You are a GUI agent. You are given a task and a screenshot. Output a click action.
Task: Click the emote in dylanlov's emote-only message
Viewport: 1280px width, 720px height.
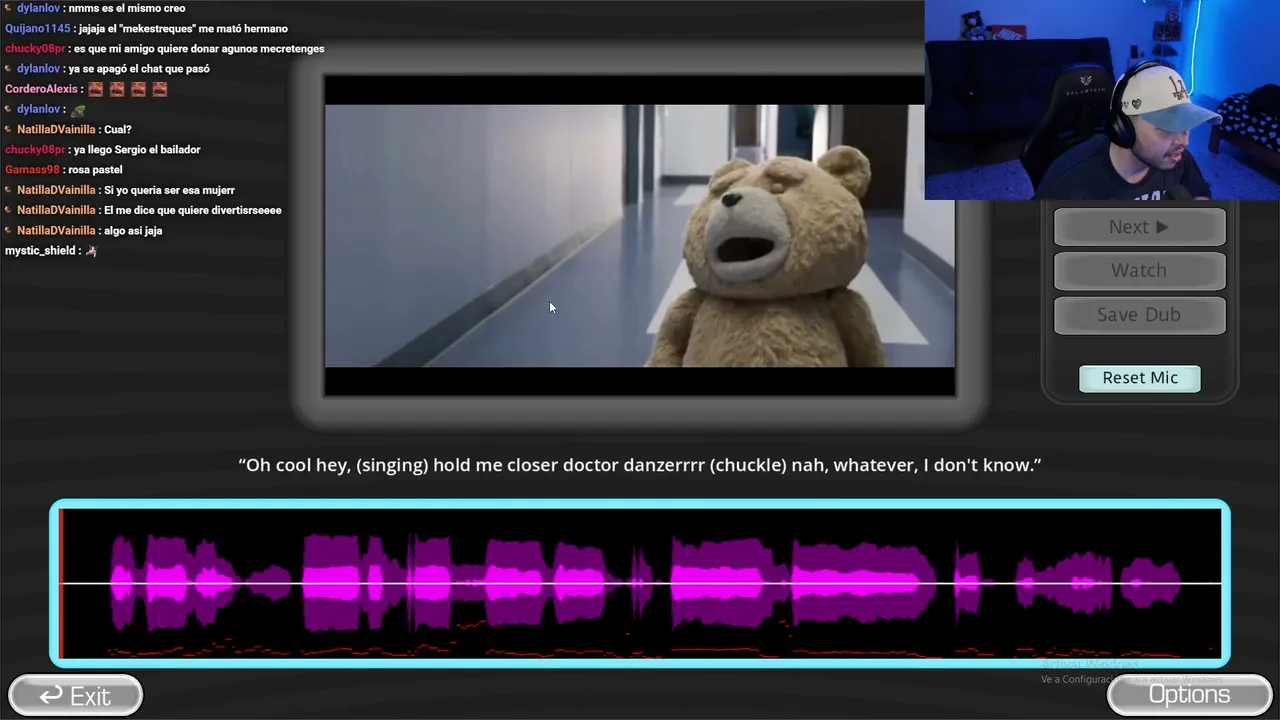pos(78,110)
